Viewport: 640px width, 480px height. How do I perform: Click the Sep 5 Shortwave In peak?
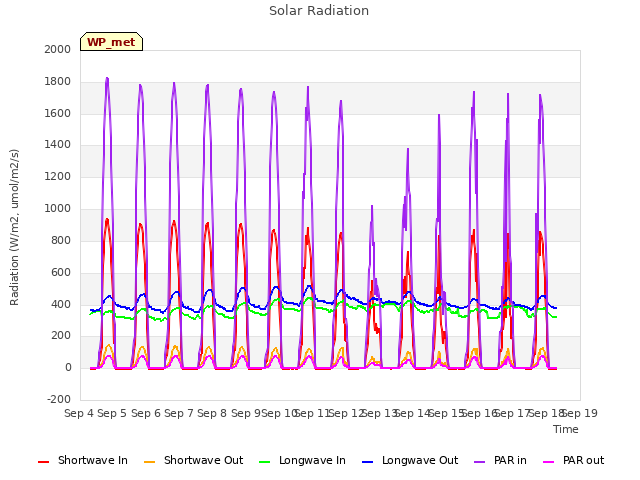coord(107,220)
